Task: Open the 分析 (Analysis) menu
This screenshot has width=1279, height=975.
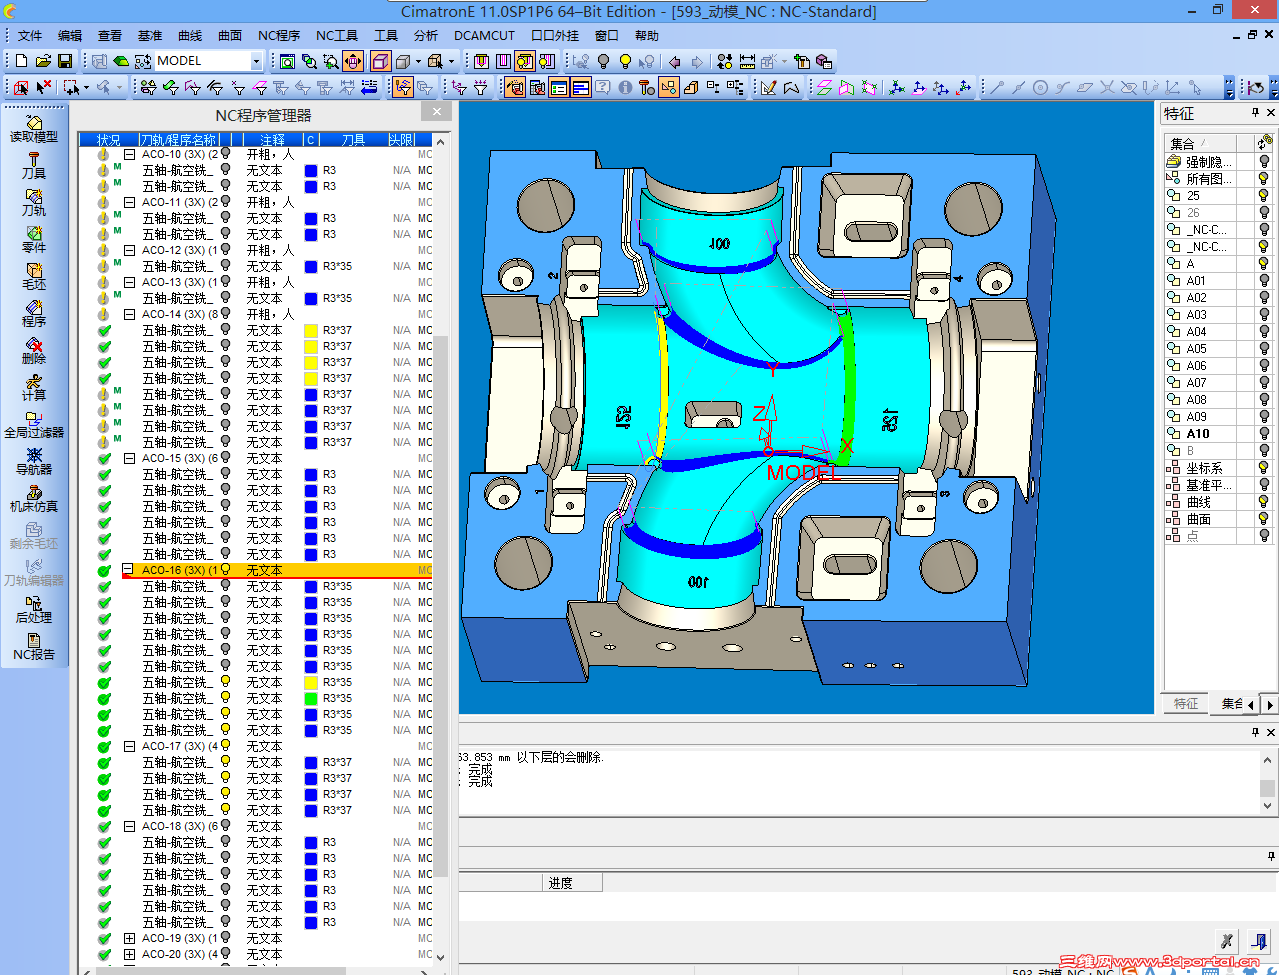Action: [426, 35]
